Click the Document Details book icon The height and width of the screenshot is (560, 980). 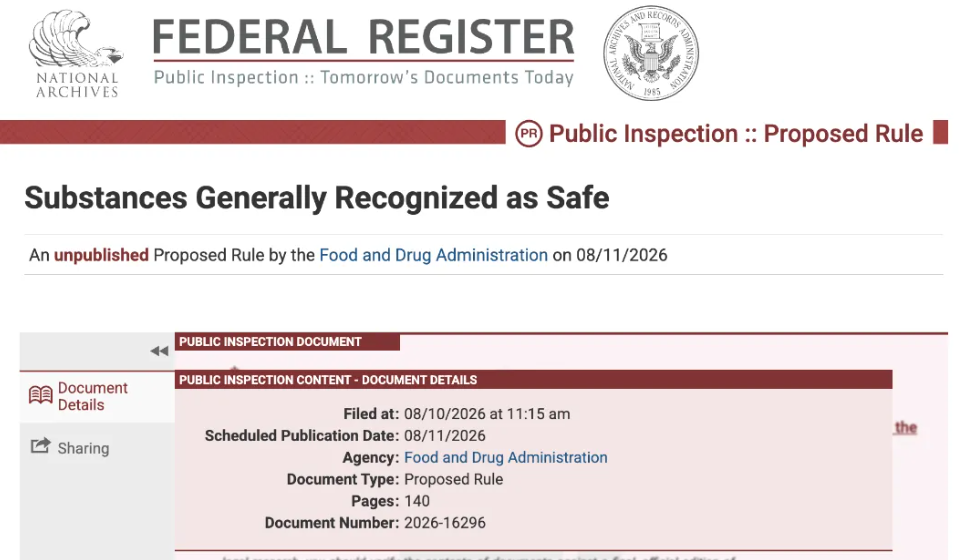[41, 395]
